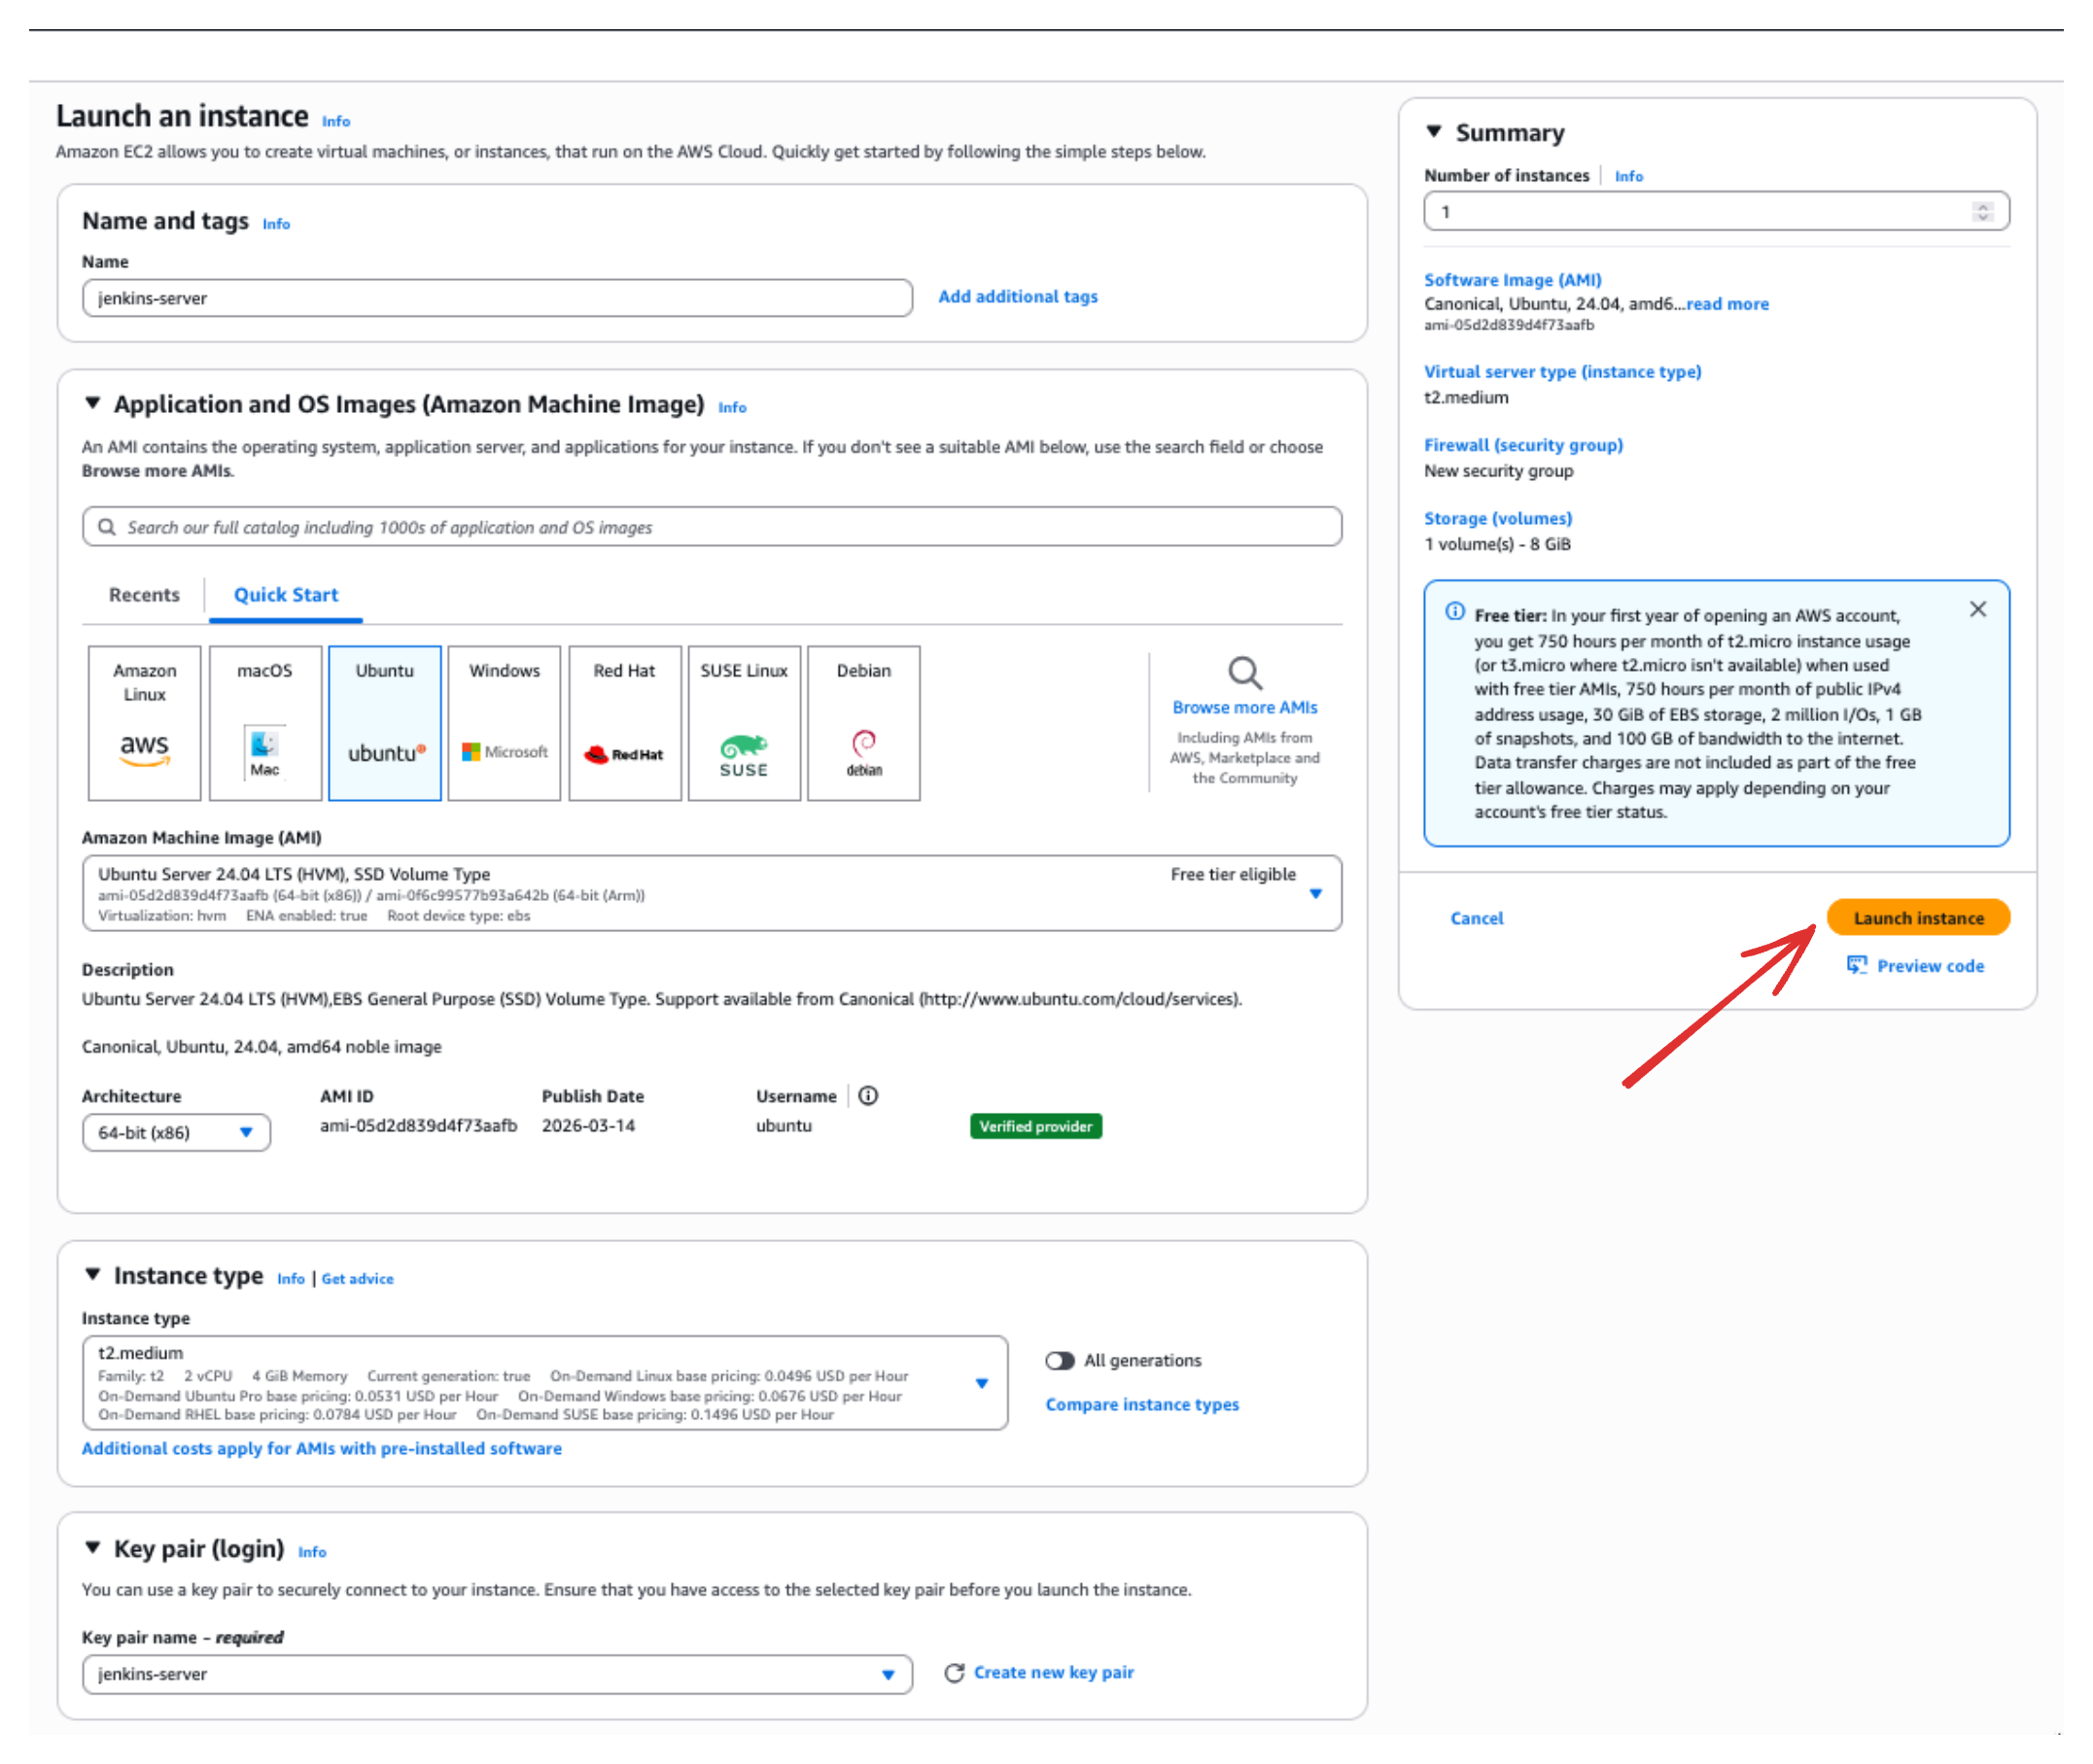The height and width of the screenshot is (1764, 2093).
Task: Choose the macOS AMI tile
Action: (265, 724)
